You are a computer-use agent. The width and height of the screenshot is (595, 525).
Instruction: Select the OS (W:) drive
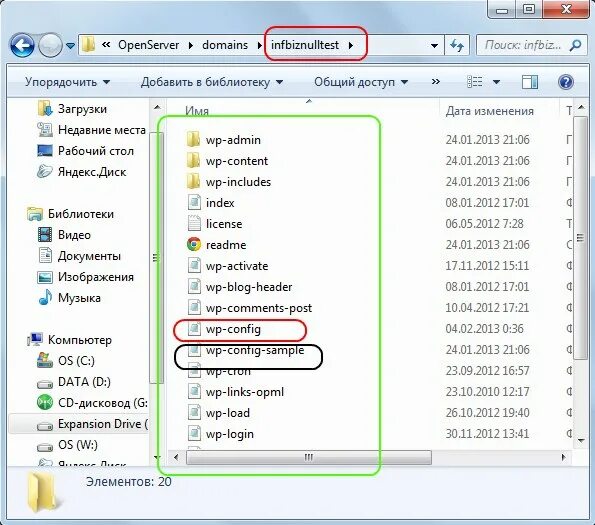[x=77, y=445]
